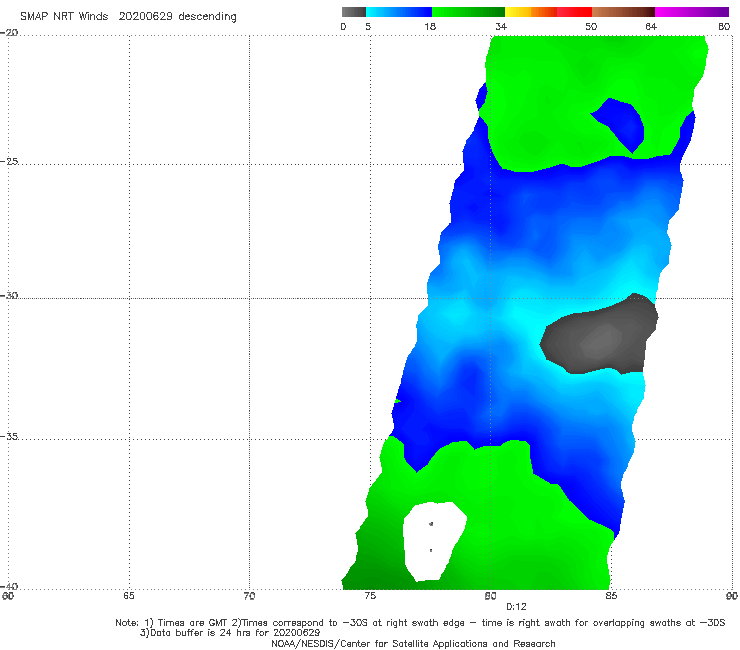Viewport: 740px width, 650px height.
Task: Click the yellow-orange segment of the color bar
Action: coord(531,12)
